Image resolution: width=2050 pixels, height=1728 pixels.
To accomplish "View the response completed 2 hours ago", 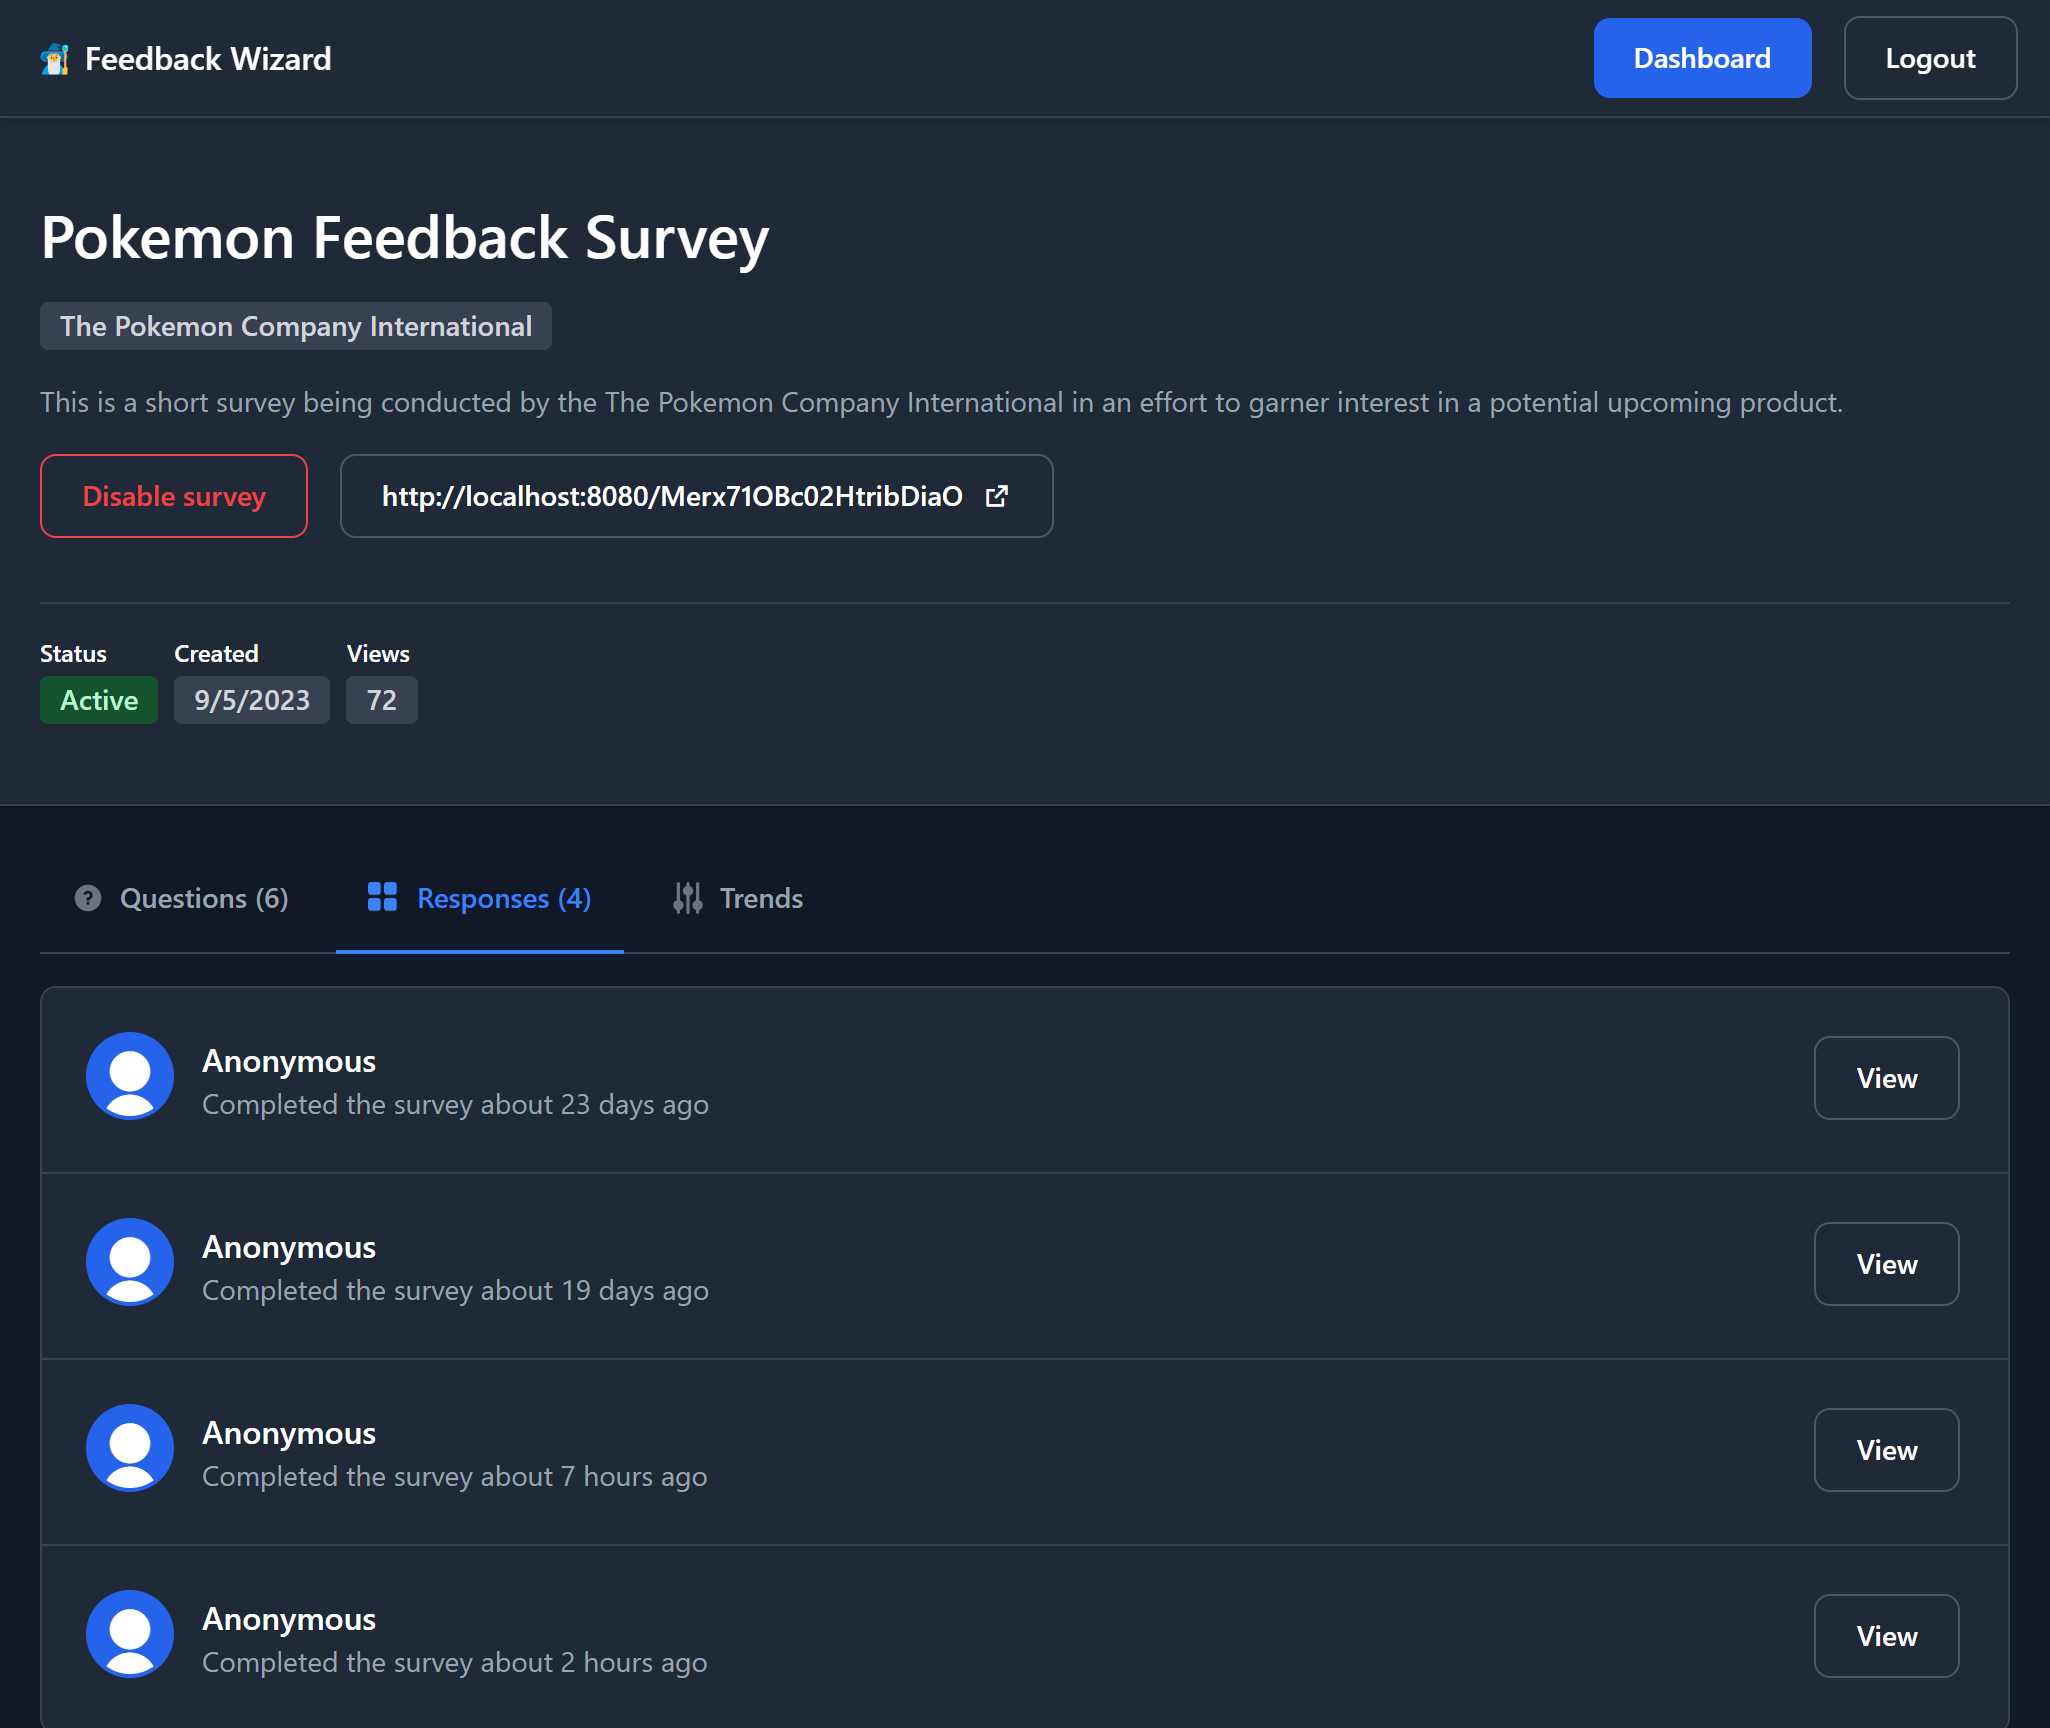I will [1886, 1636].
